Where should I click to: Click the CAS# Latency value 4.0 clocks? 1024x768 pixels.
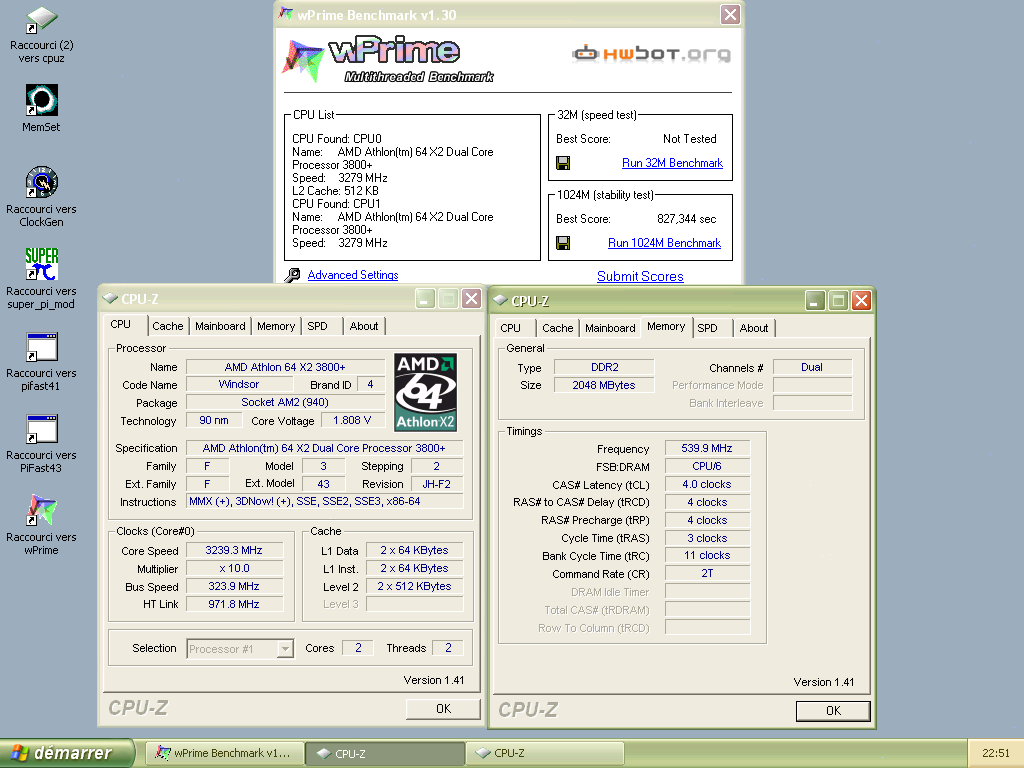click(x=707, y=485)
